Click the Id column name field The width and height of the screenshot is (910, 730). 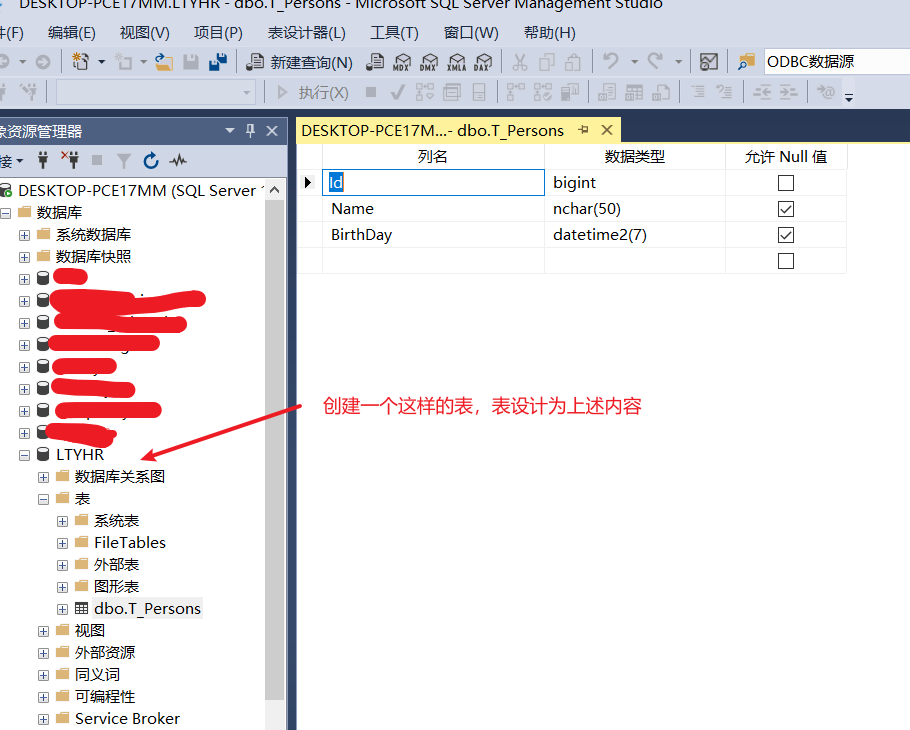point(433,183)
